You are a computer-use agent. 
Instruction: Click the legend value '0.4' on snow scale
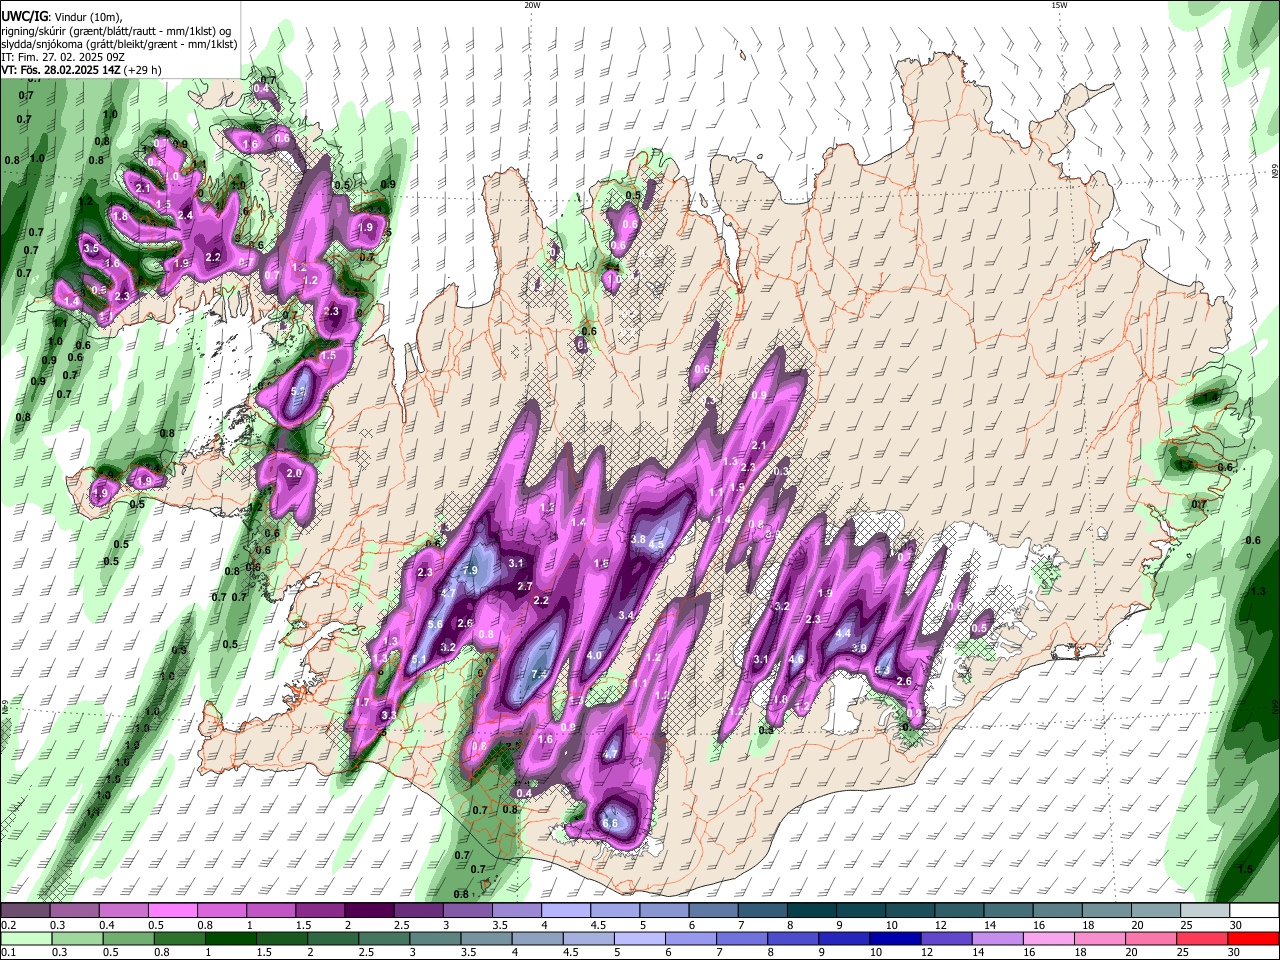point(106,925)
